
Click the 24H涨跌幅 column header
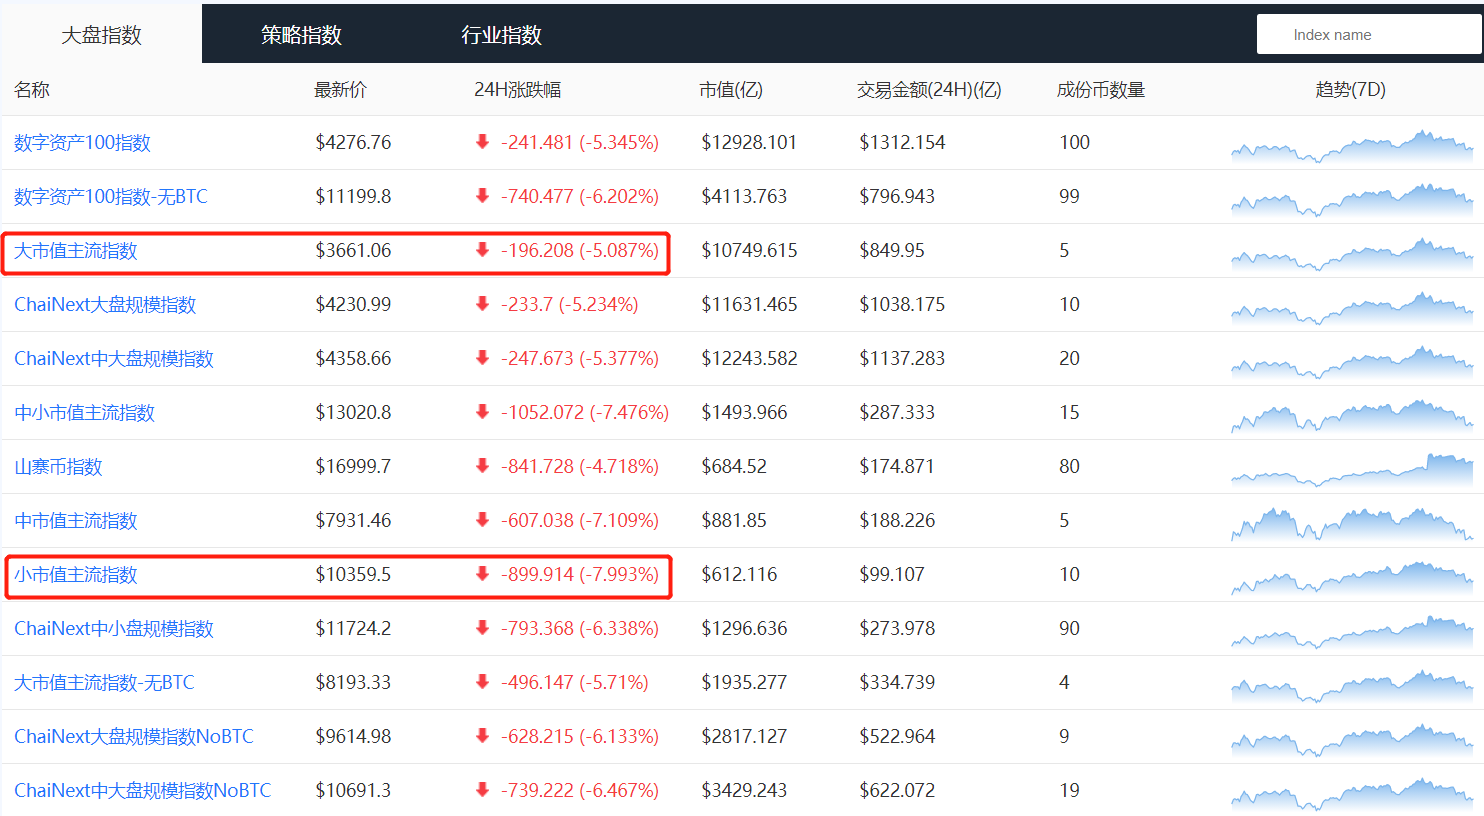click(517, 90)
